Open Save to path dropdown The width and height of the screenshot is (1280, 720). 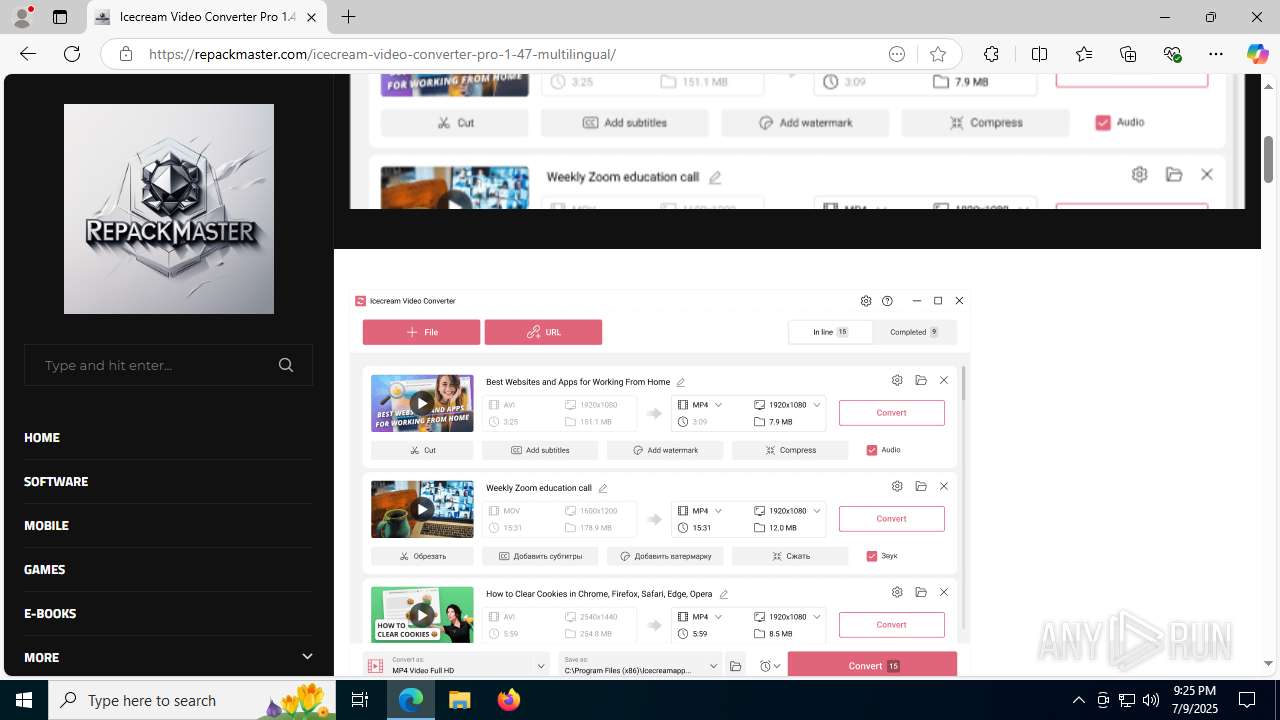(640, 666)
